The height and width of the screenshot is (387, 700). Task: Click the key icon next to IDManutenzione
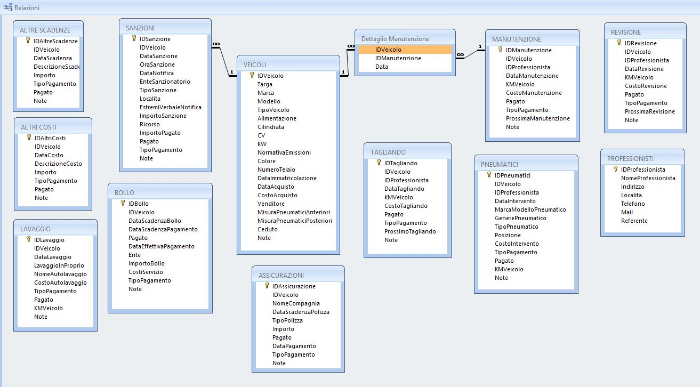(x=500, y=50)
